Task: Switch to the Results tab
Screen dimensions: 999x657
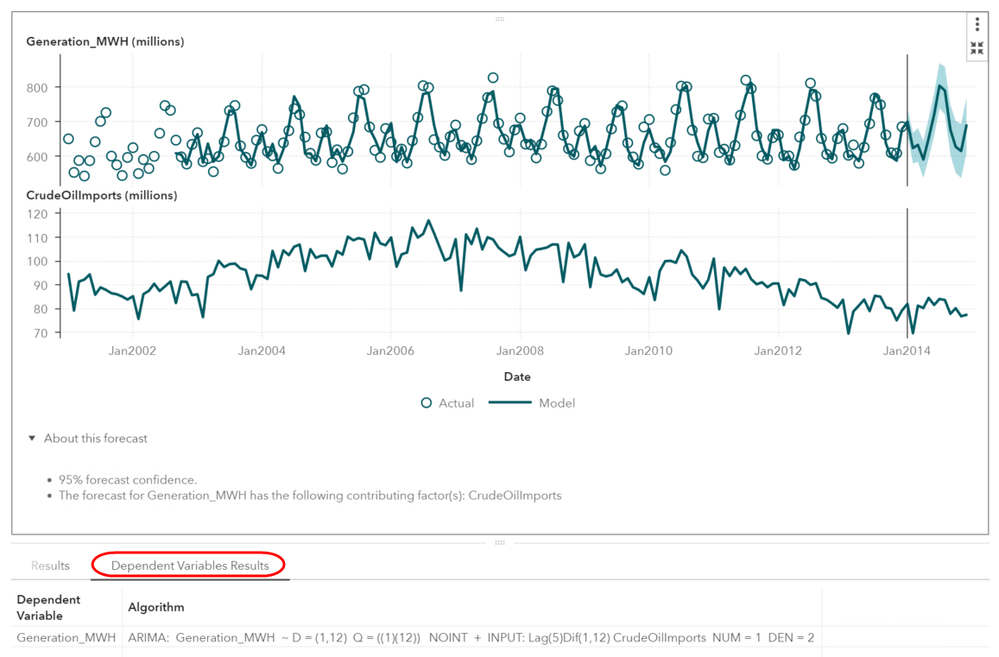Action: coord(49,565)
